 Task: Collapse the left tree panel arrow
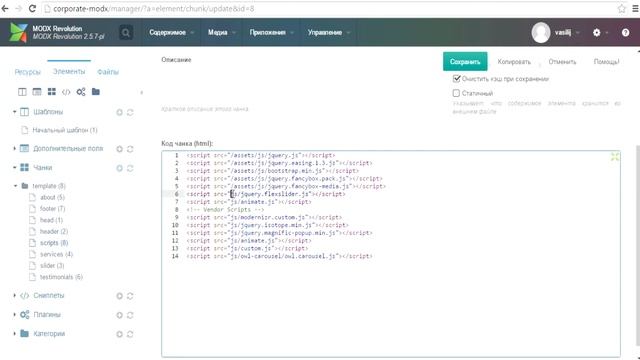[142, 93]
